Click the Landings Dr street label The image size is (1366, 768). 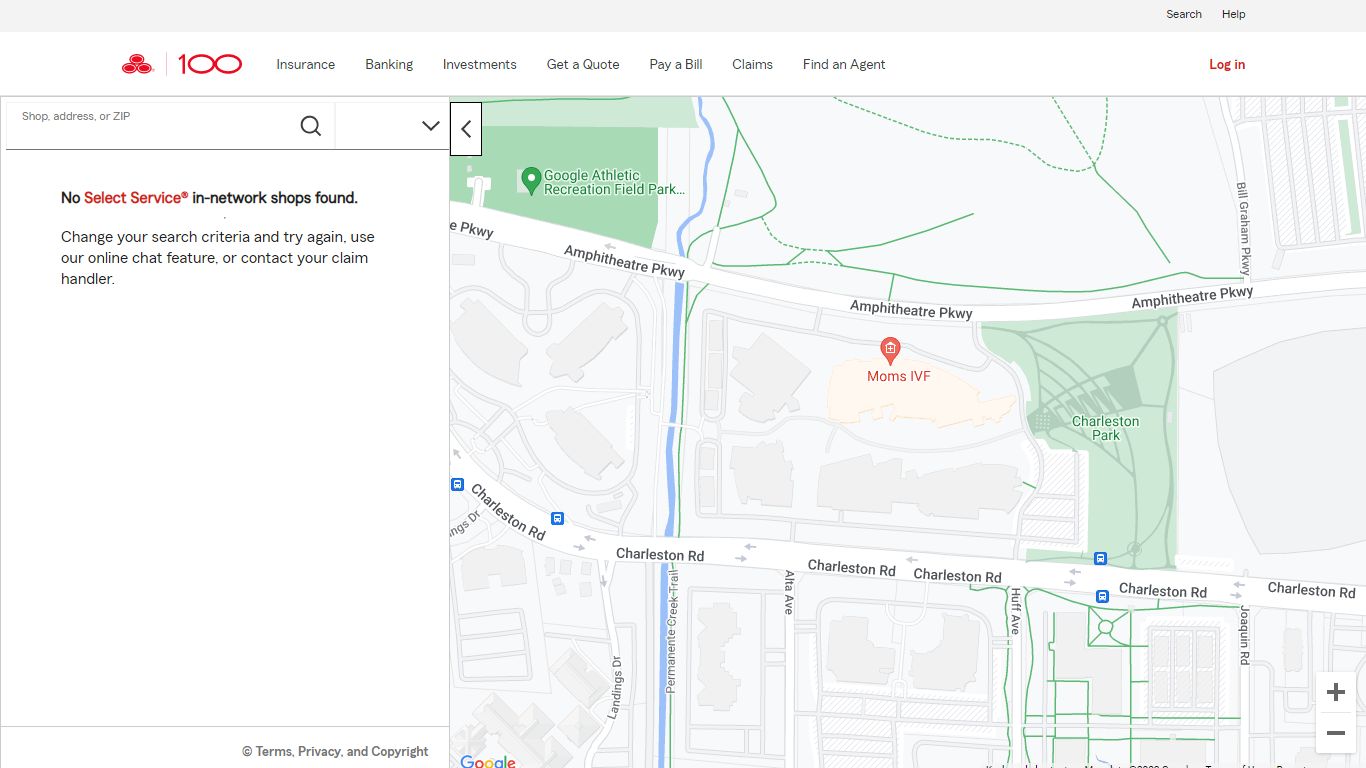pos(616,688)
